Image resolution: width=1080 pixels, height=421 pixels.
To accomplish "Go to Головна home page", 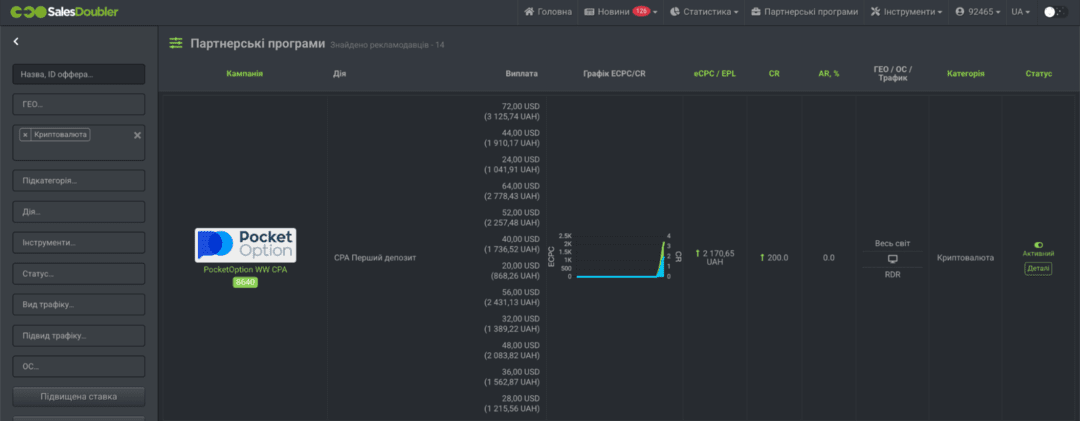I will coord(548,12).
